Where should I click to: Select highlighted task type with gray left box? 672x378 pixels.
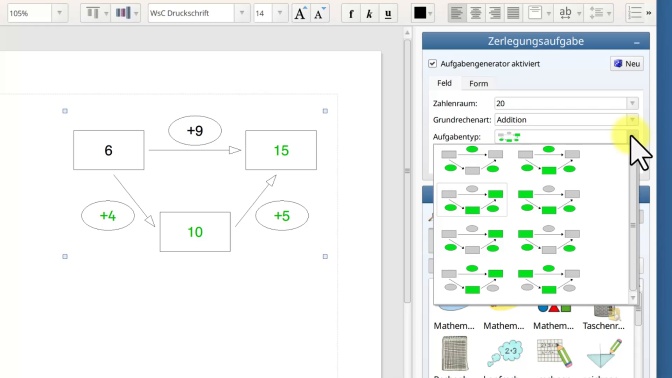[x=471, y=200]
